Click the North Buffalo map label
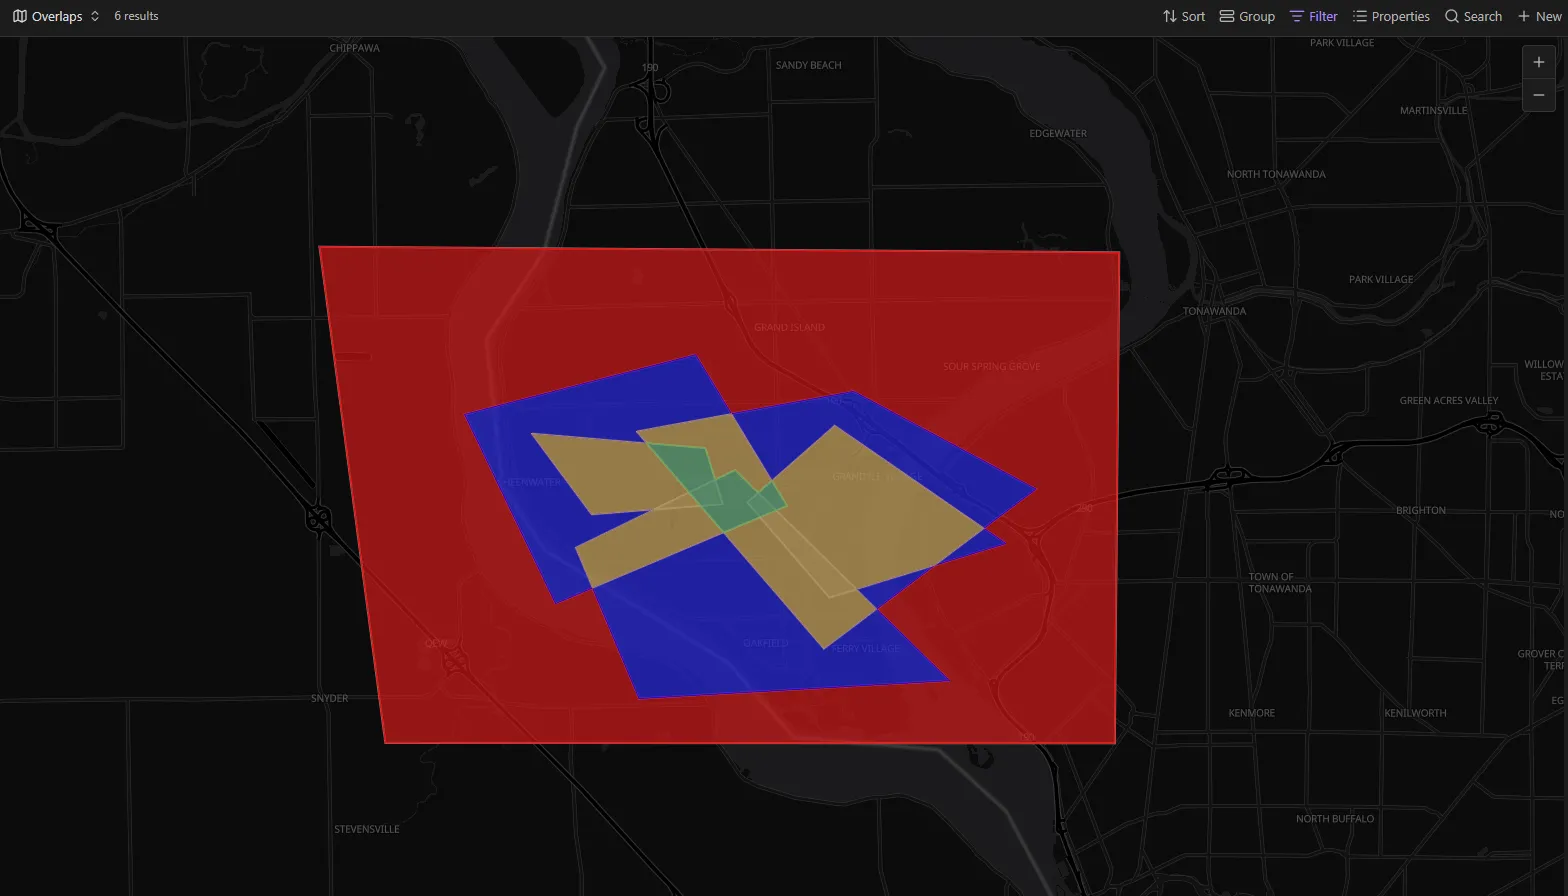This screenshot has width=1568, height=896. coord(1335,818)
